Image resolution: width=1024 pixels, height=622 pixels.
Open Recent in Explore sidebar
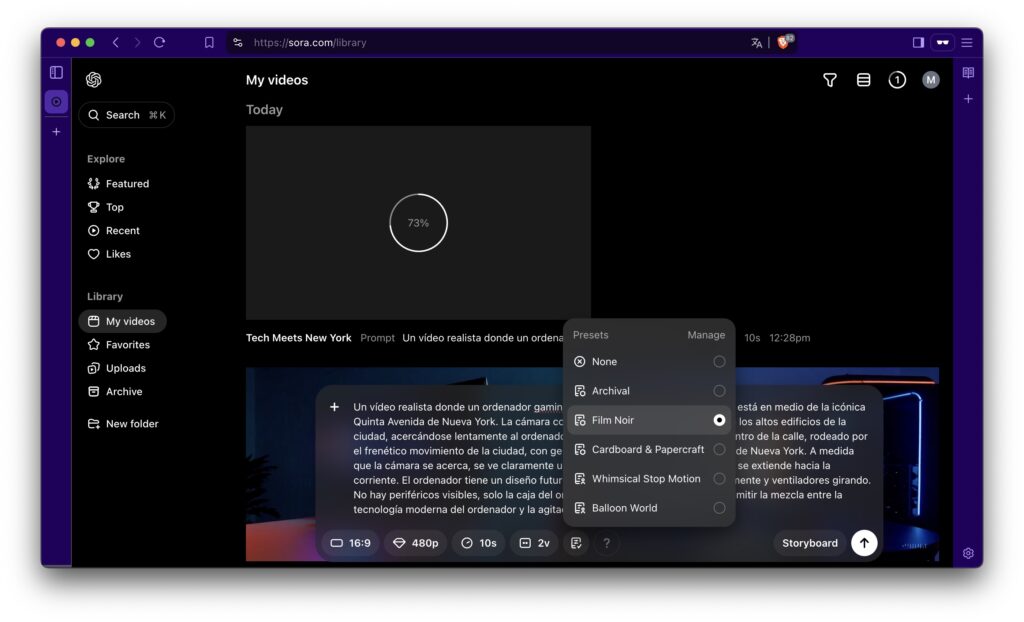pyautogui.click(x=114, y=231)
